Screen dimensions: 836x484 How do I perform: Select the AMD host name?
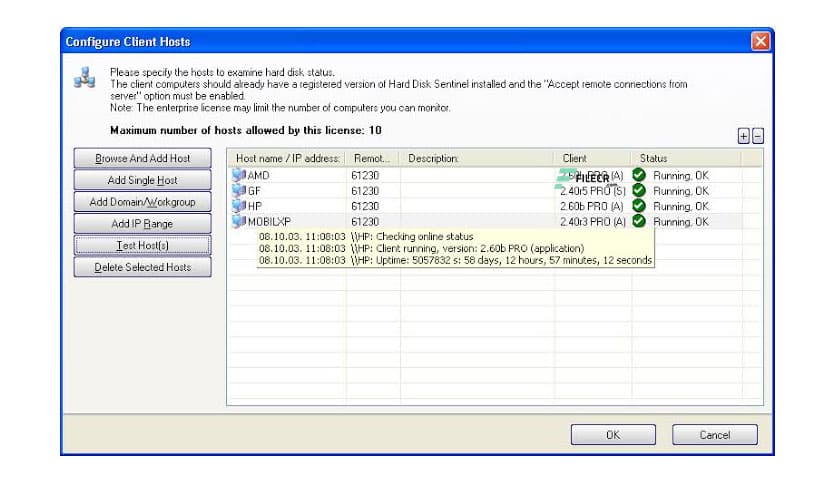click(259, 175)
